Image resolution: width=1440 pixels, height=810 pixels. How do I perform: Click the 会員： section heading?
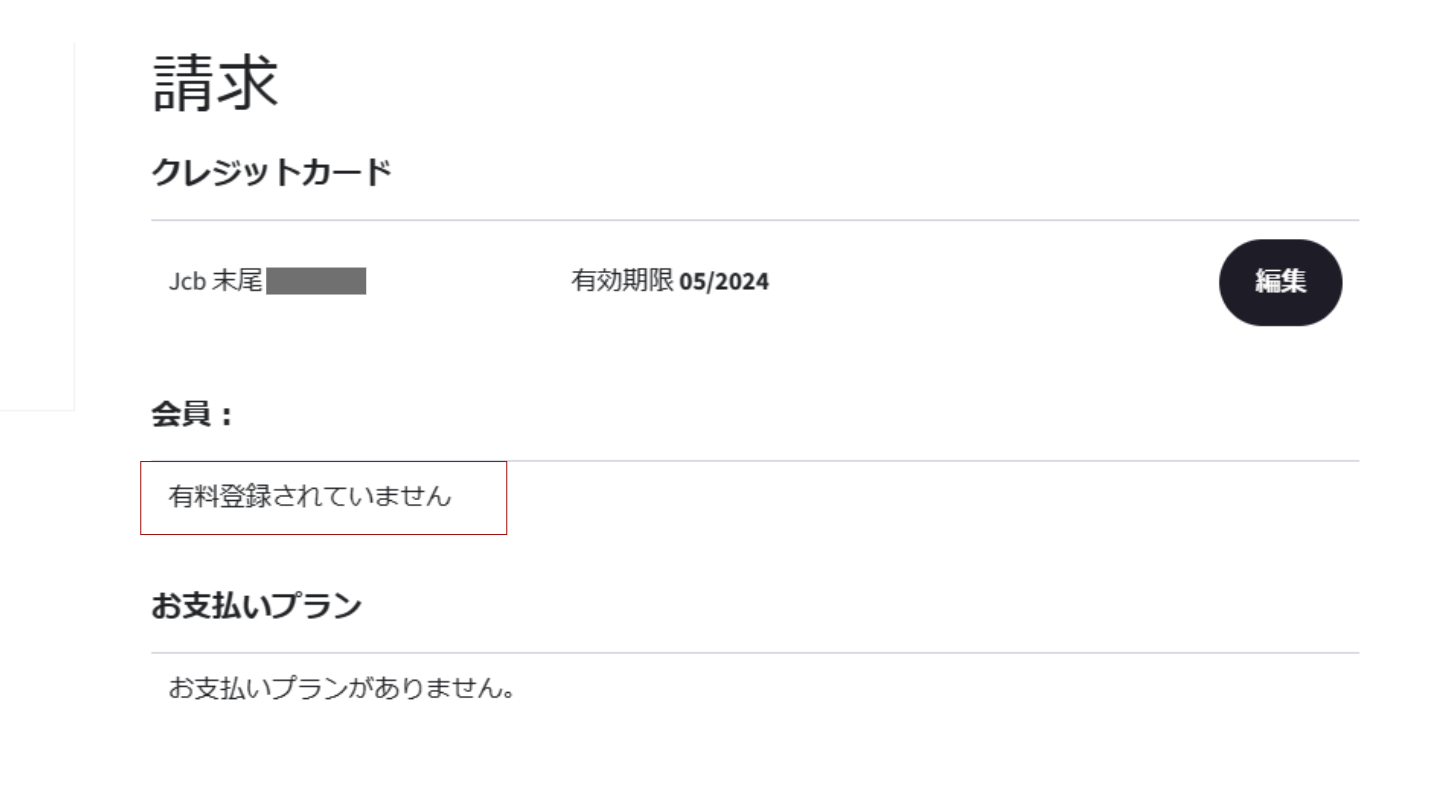click(192, 416)
